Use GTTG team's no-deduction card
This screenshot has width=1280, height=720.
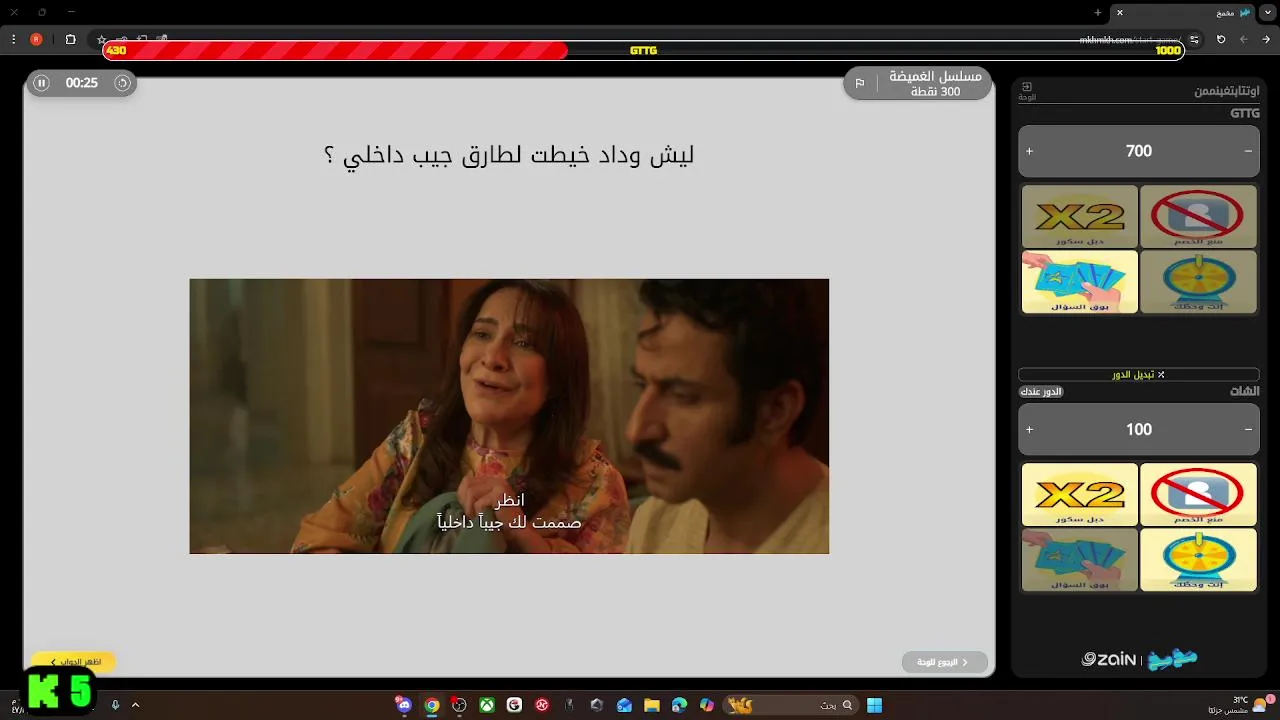[1198, 216]
